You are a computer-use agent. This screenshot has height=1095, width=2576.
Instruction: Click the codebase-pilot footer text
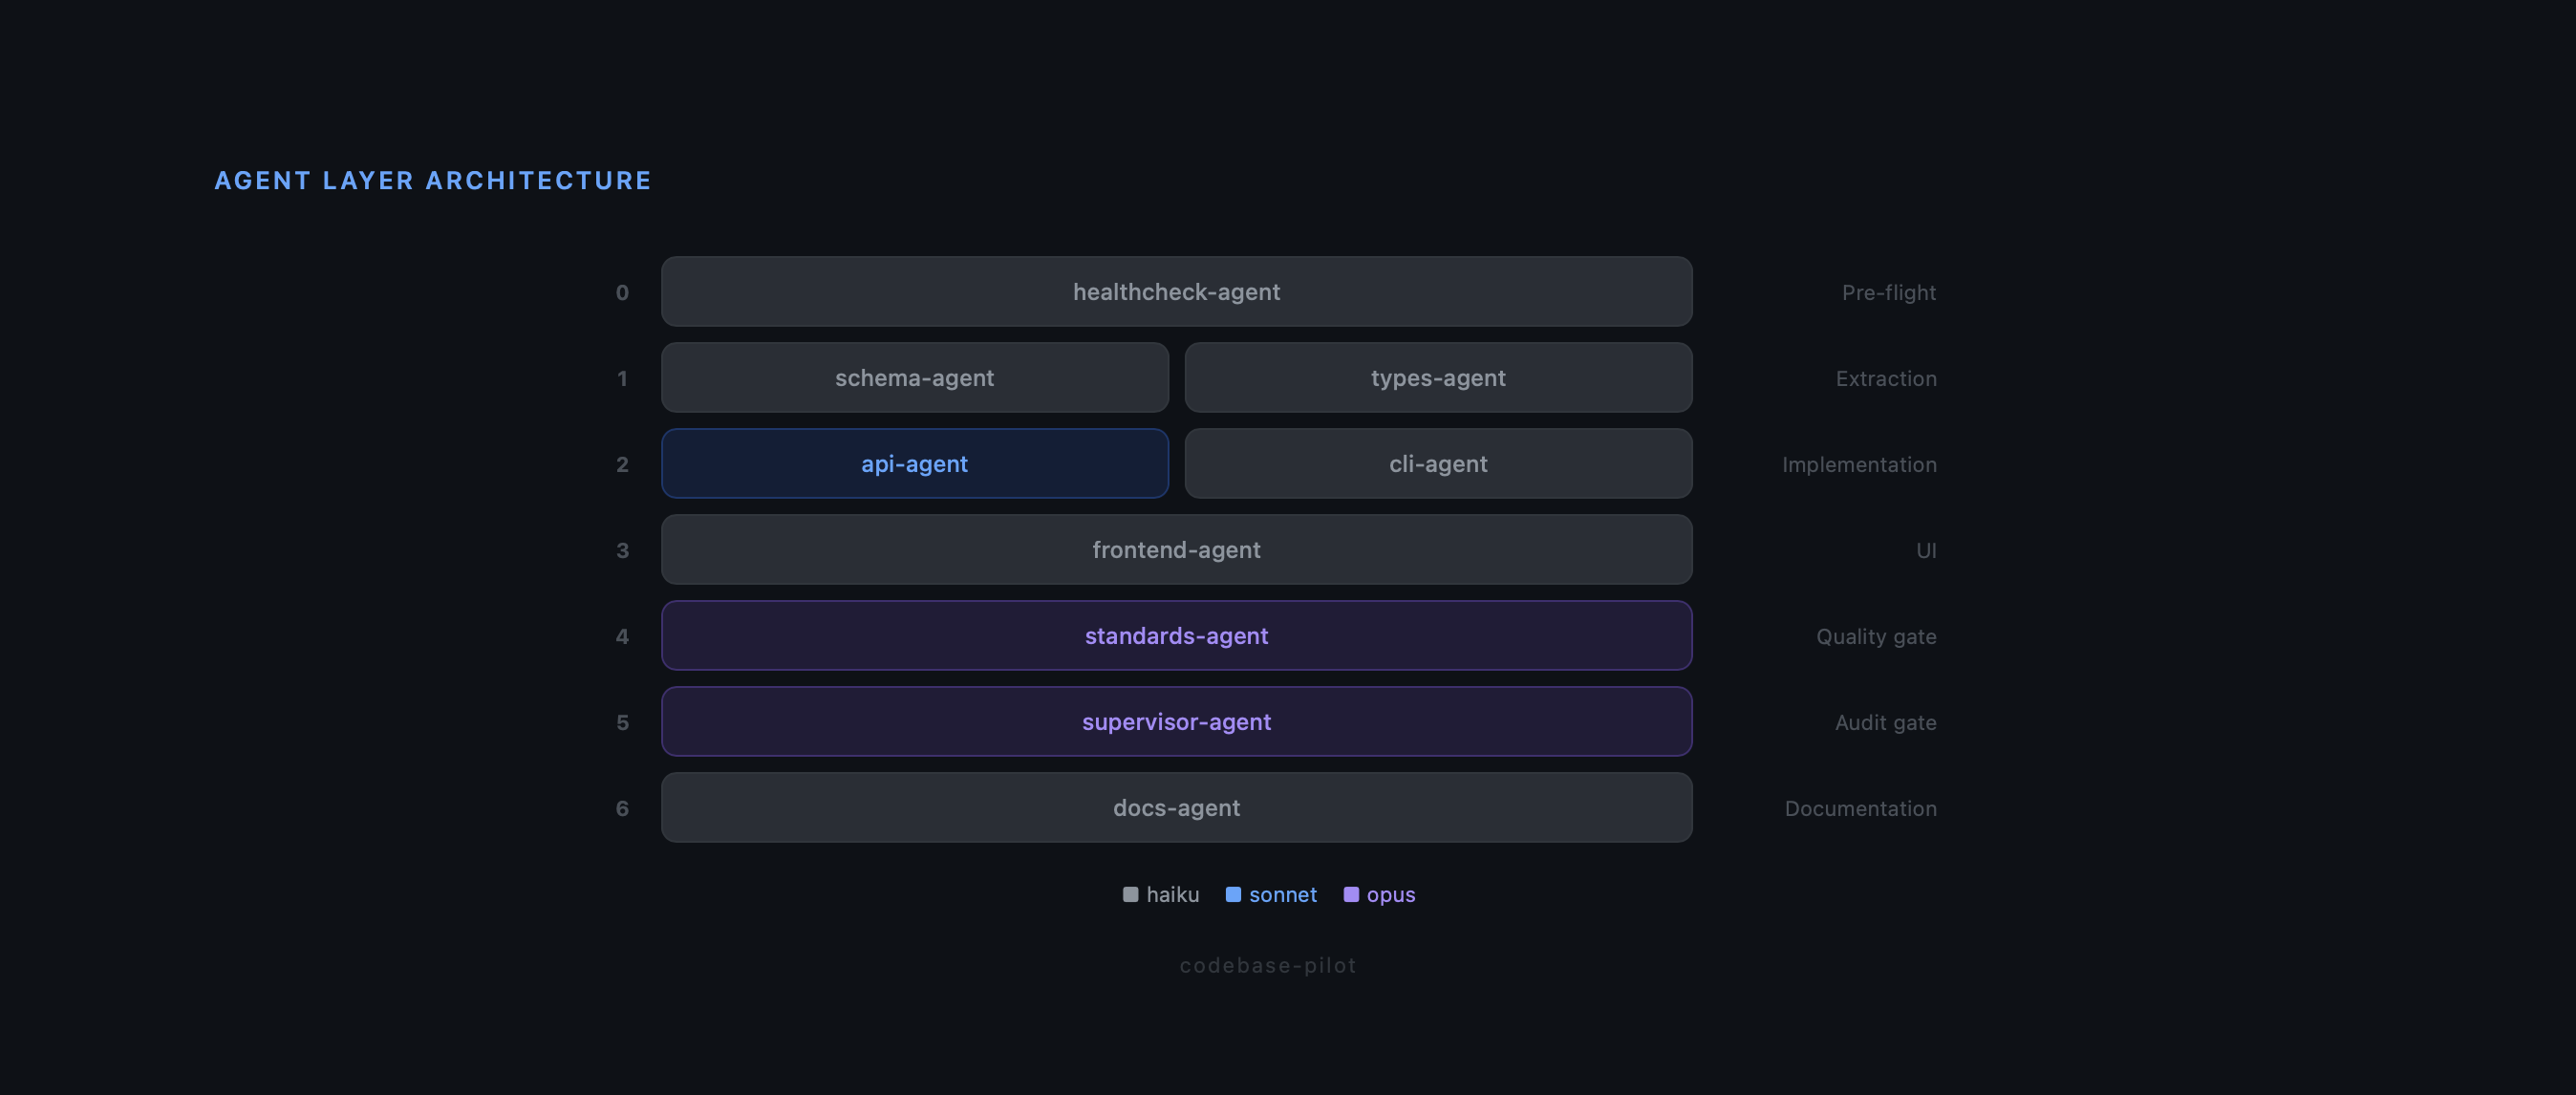click(x=1267, y=964)
